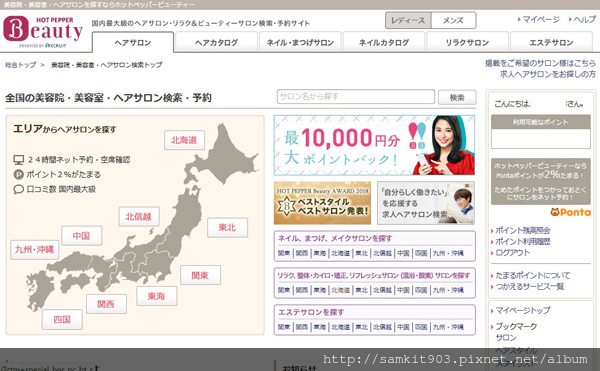Choose 中国 region on the map
Viewport: 600px width, 371px height.
click(82, 236)
